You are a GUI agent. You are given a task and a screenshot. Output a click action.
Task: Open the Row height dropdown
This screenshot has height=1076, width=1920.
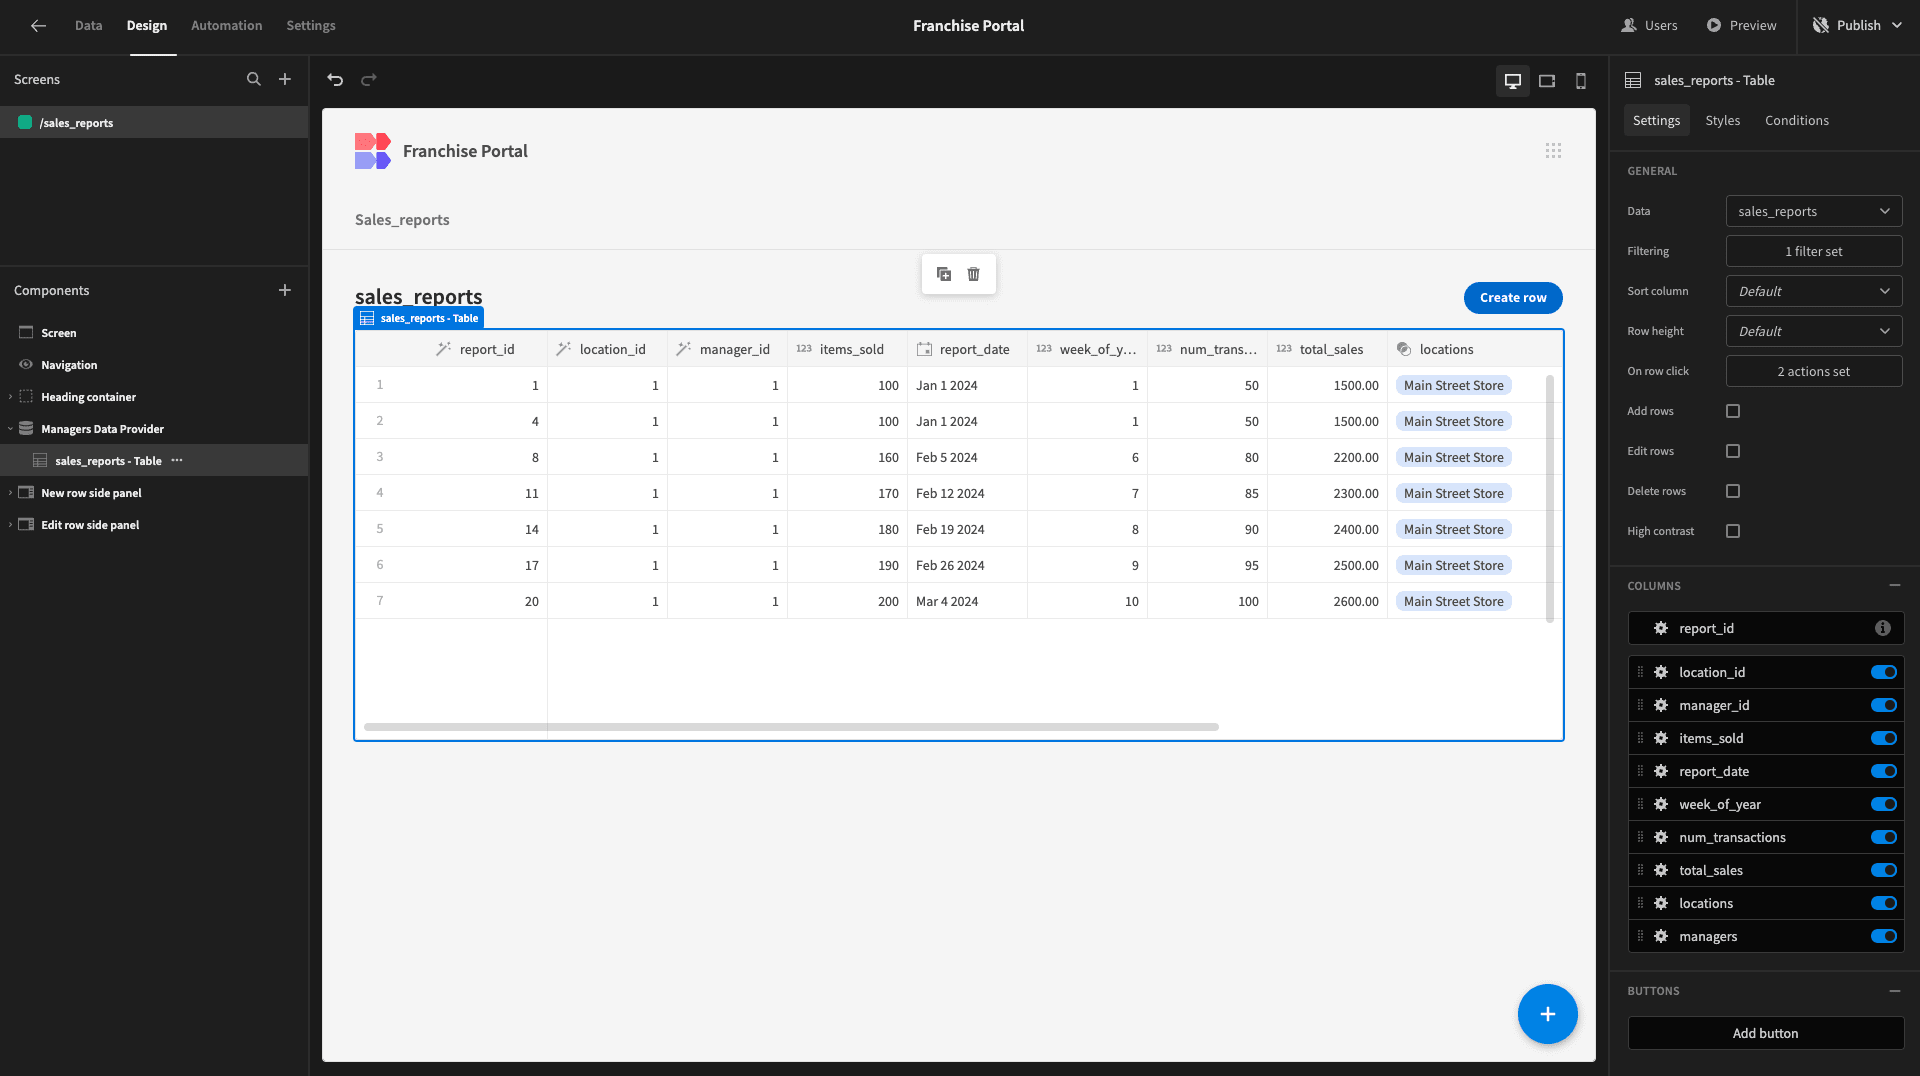(1814, 331)
